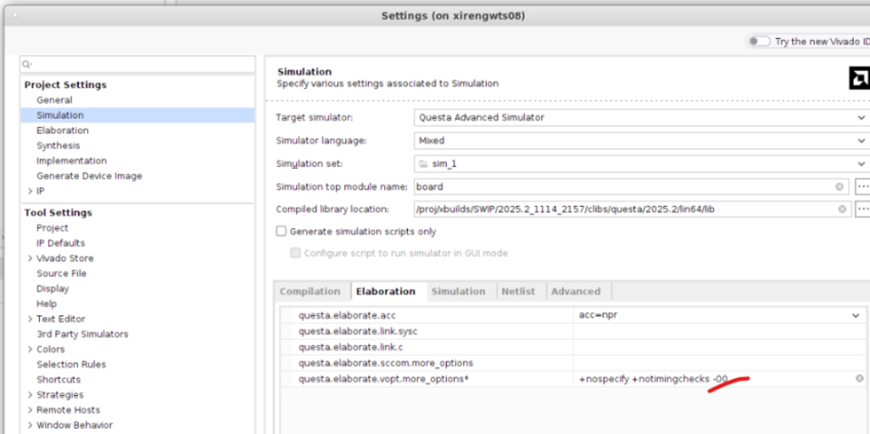Clear the compiled library location field
870x434 pixels.
pos(842,209)
